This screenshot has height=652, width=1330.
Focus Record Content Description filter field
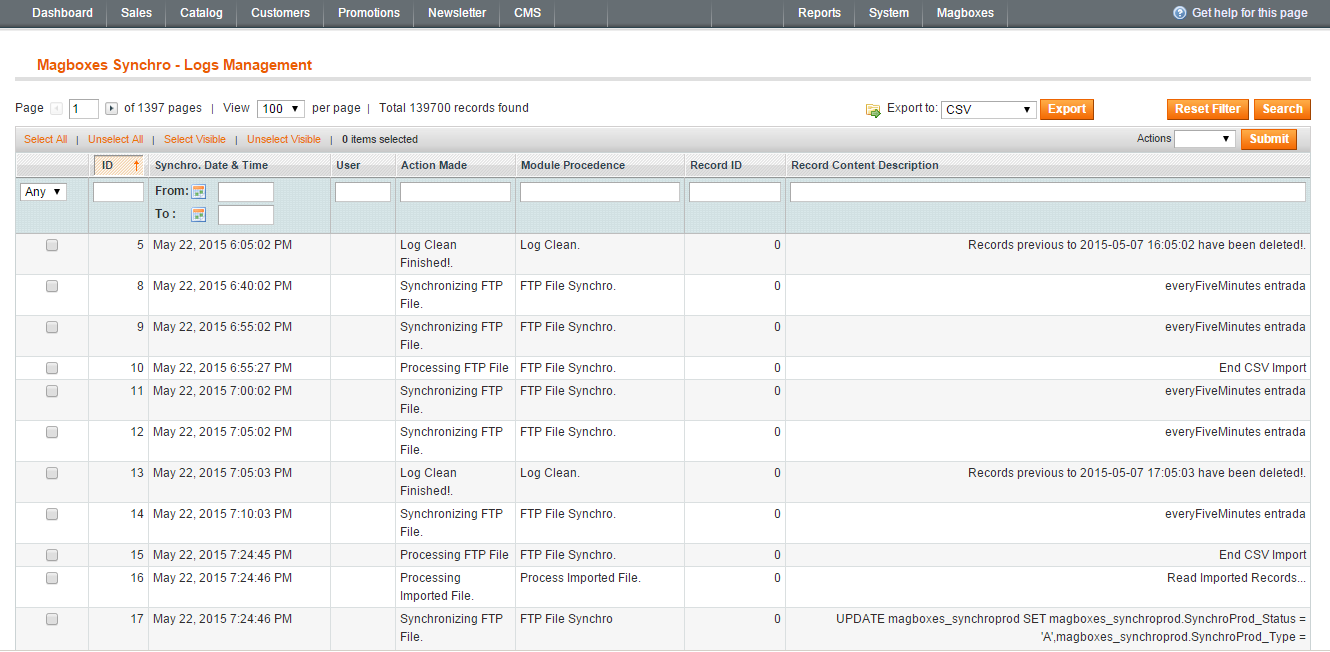pyautogui.click(x=1048, y=192)
